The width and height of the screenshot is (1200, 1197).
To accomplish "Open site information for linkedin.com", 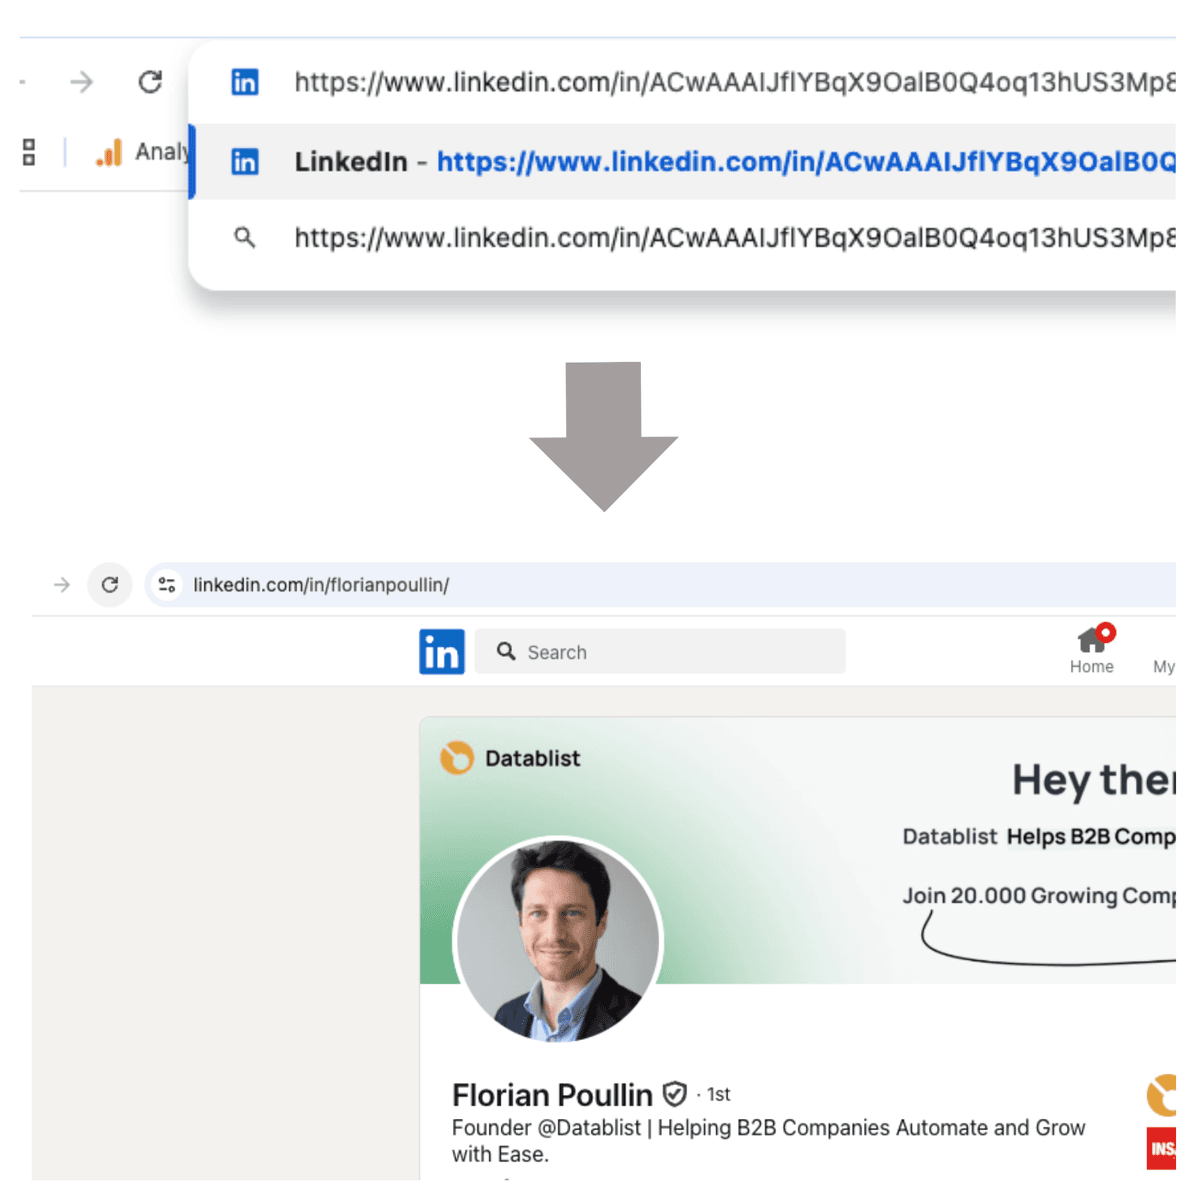I will (x=167, y=585).
